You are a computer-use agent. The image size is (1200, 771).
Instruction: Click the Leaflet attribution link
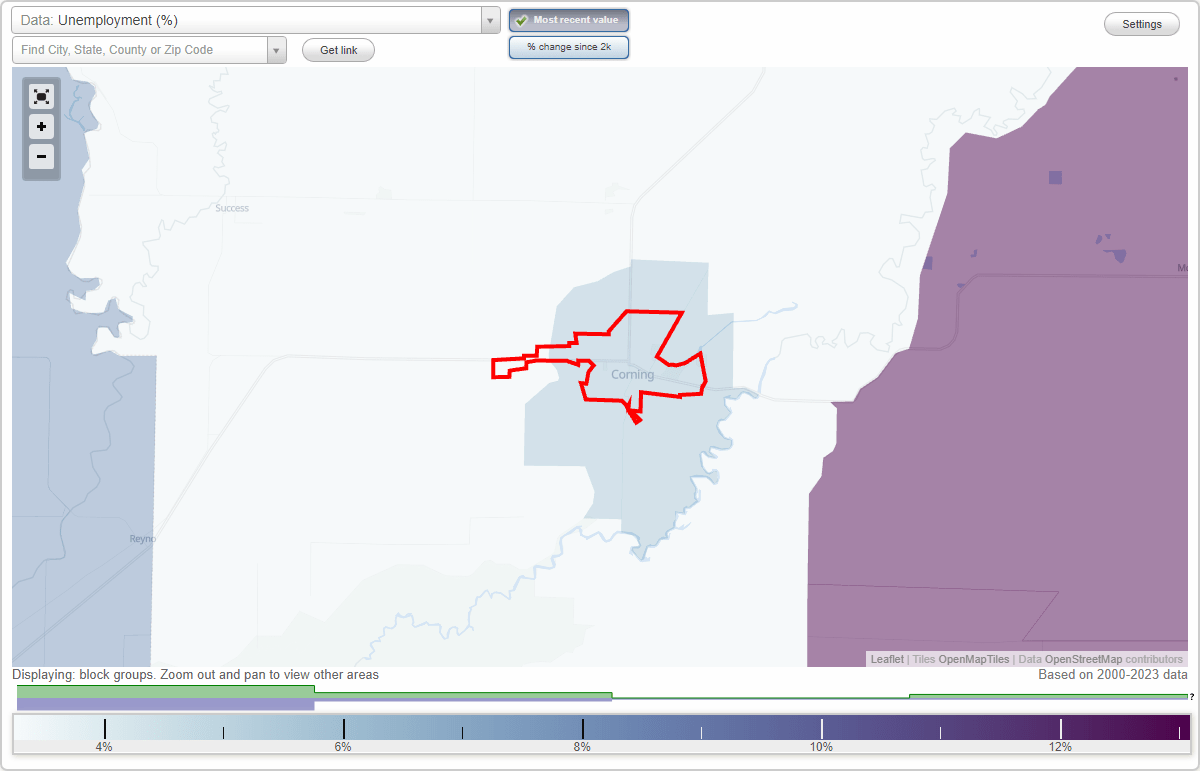(x=887, y=659)
